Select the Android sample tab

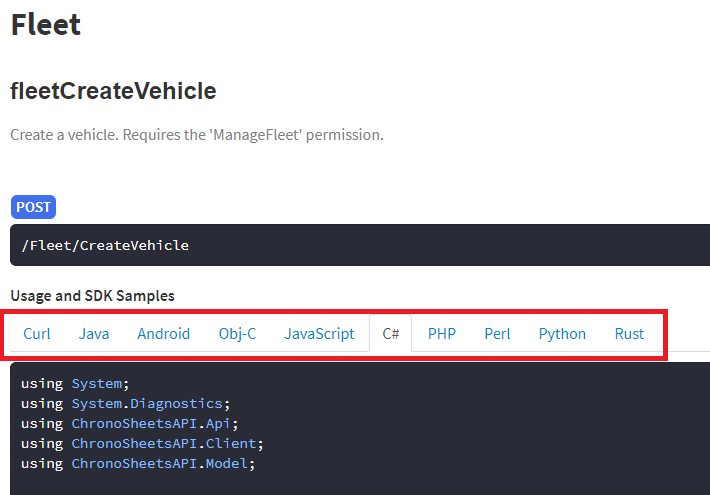tap(163, 334)
